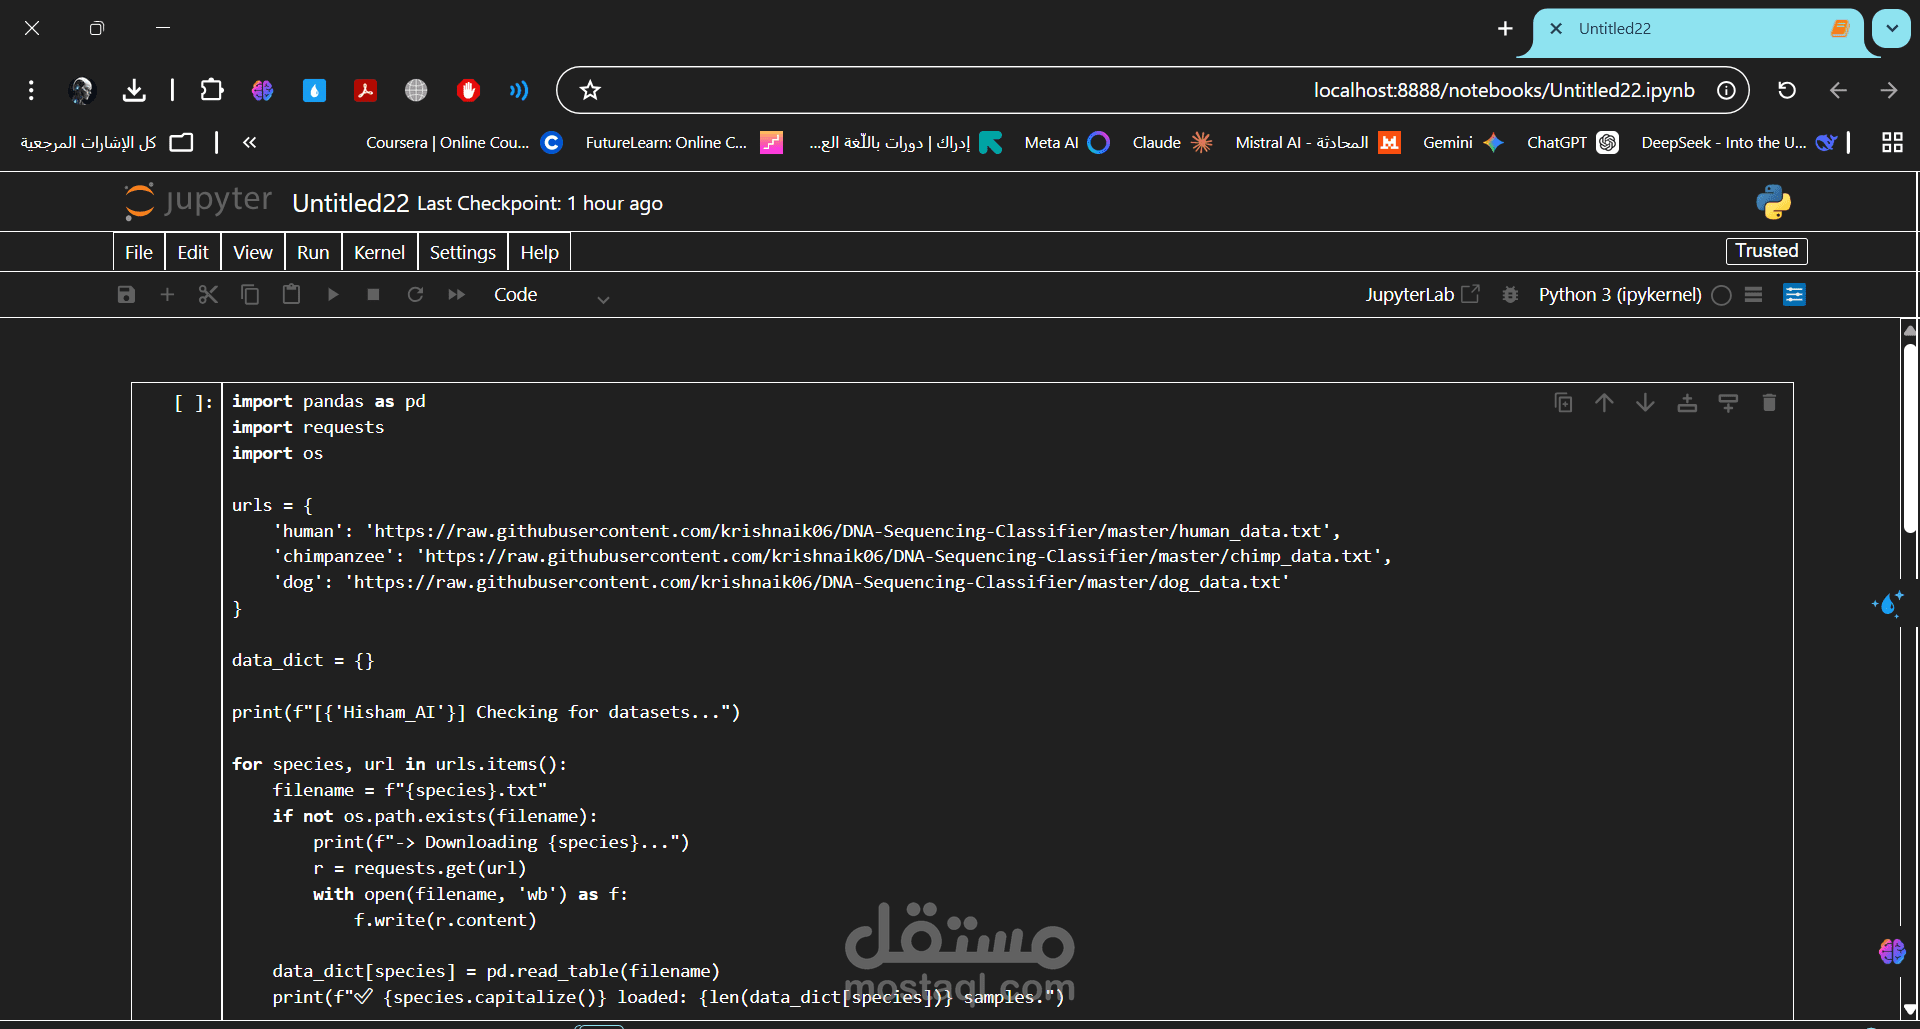Bookmark this page with the star icon
This screenshot has width=1920, height=1029.
590,90
